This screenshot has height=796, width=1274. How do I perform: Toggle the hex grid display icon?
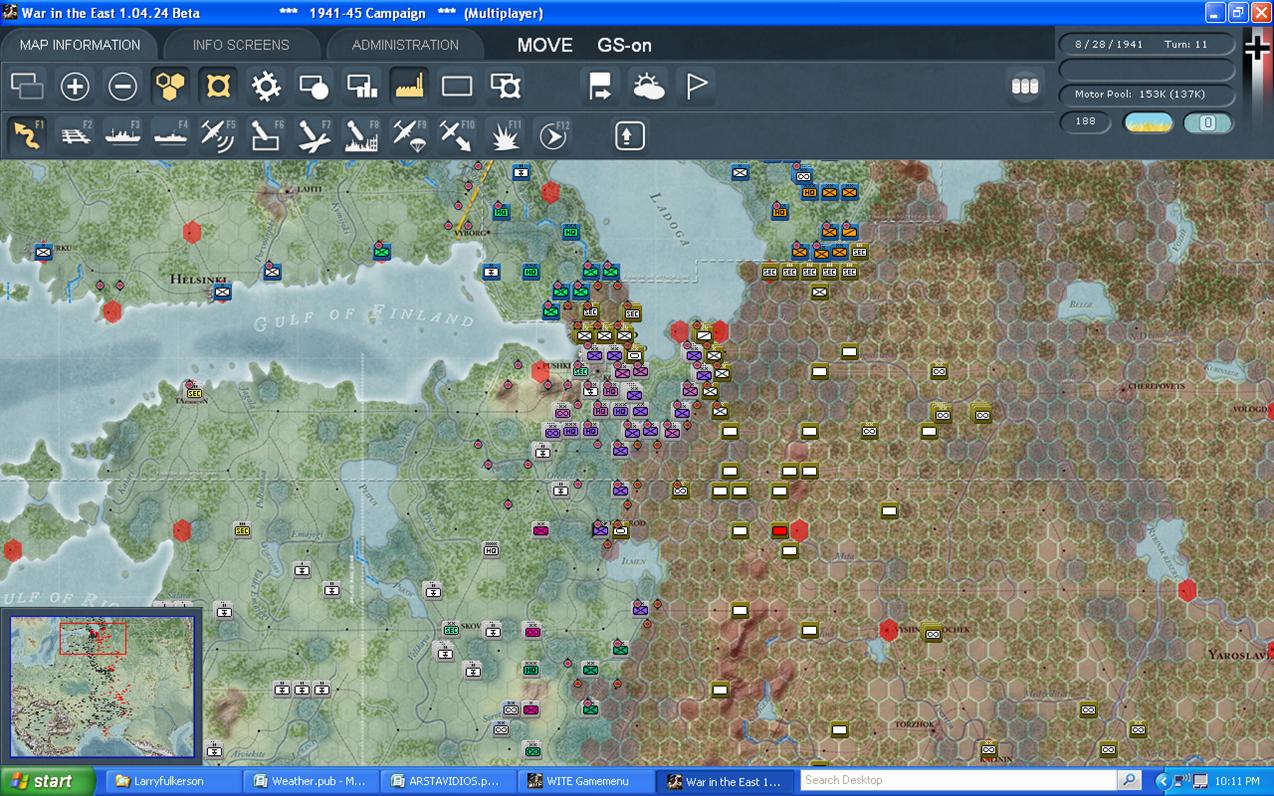pyautogui.click(x=171, y=87)
